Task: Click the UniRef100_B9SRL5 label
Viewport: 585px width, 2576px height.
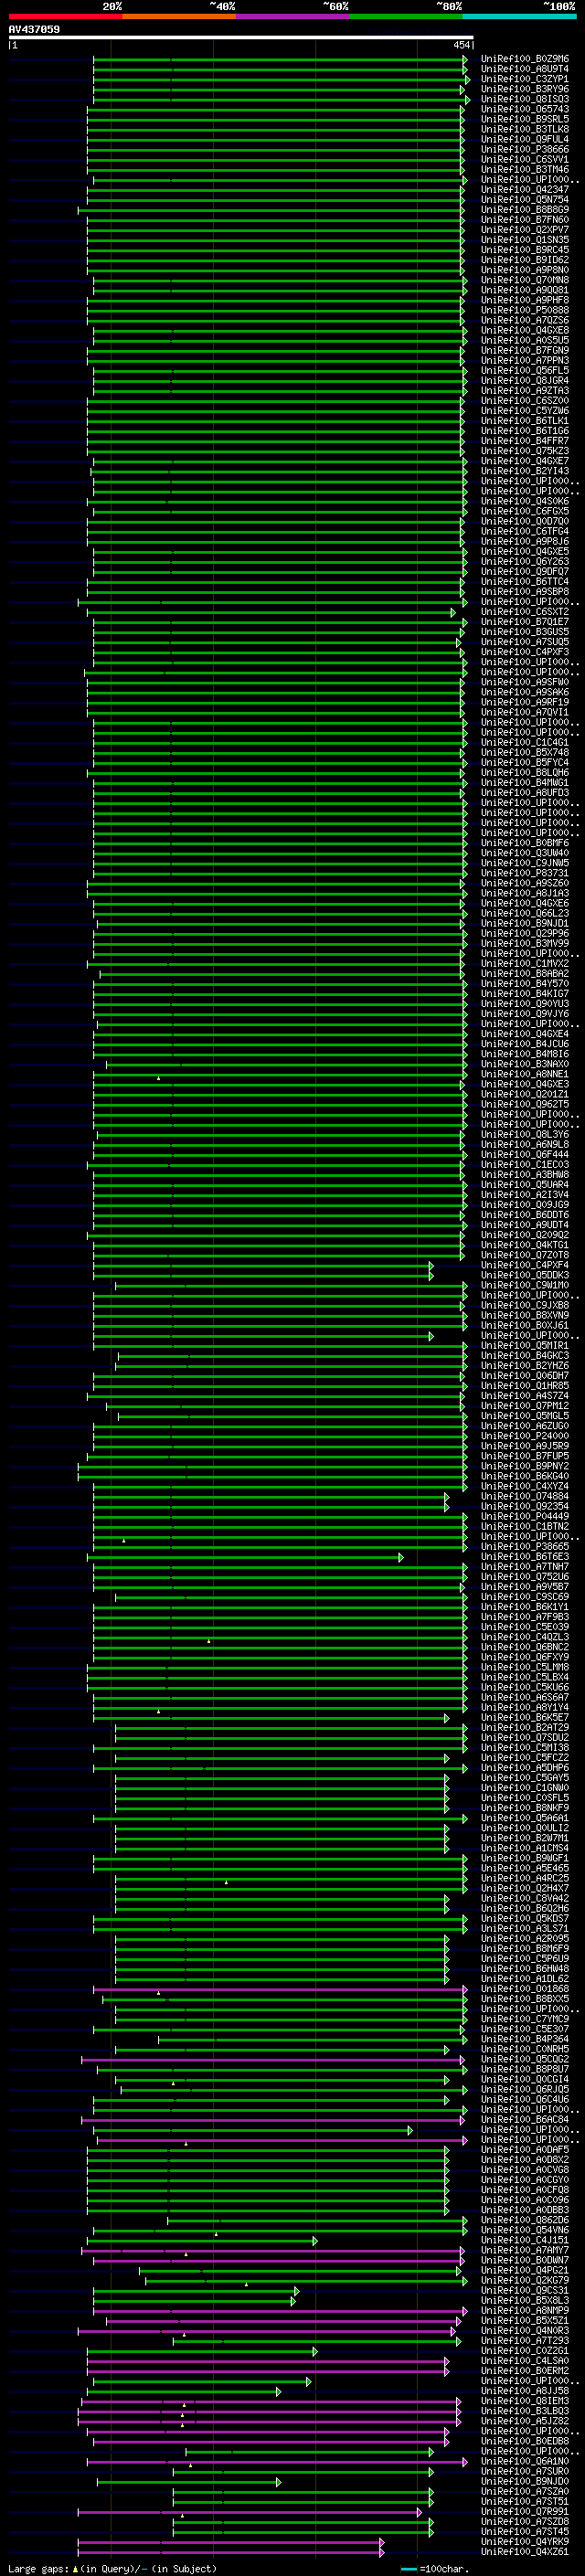Action: click(525, 119)
